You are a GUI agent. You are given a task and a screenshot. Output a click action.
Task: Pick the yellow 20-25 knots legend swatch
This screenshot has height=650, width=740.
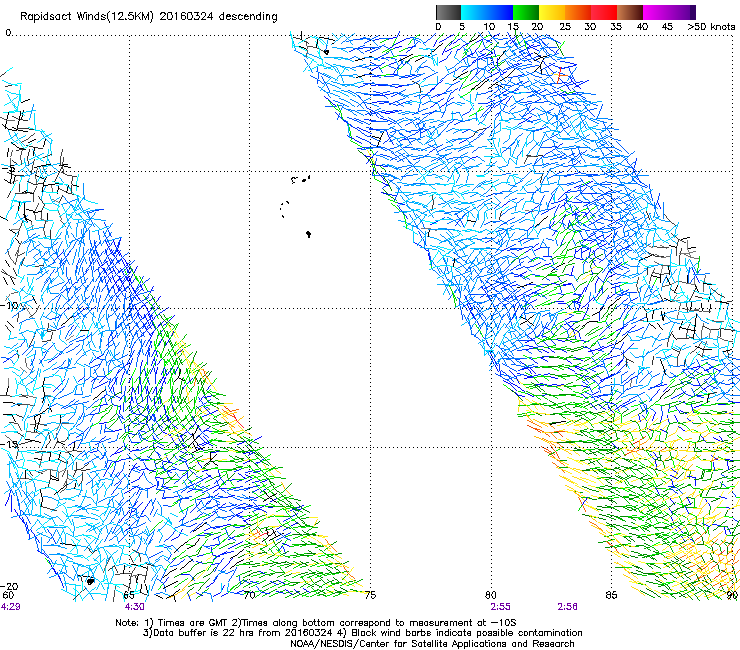(552, 12)
